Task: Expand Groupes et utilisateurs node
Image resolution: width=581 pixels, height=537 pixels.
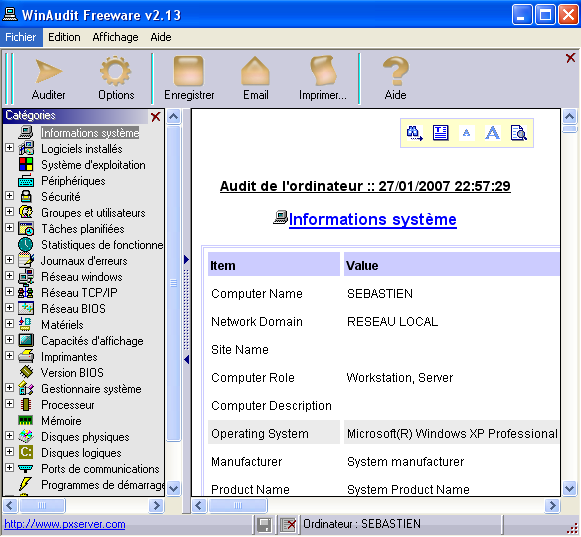Action: (10, 212)
